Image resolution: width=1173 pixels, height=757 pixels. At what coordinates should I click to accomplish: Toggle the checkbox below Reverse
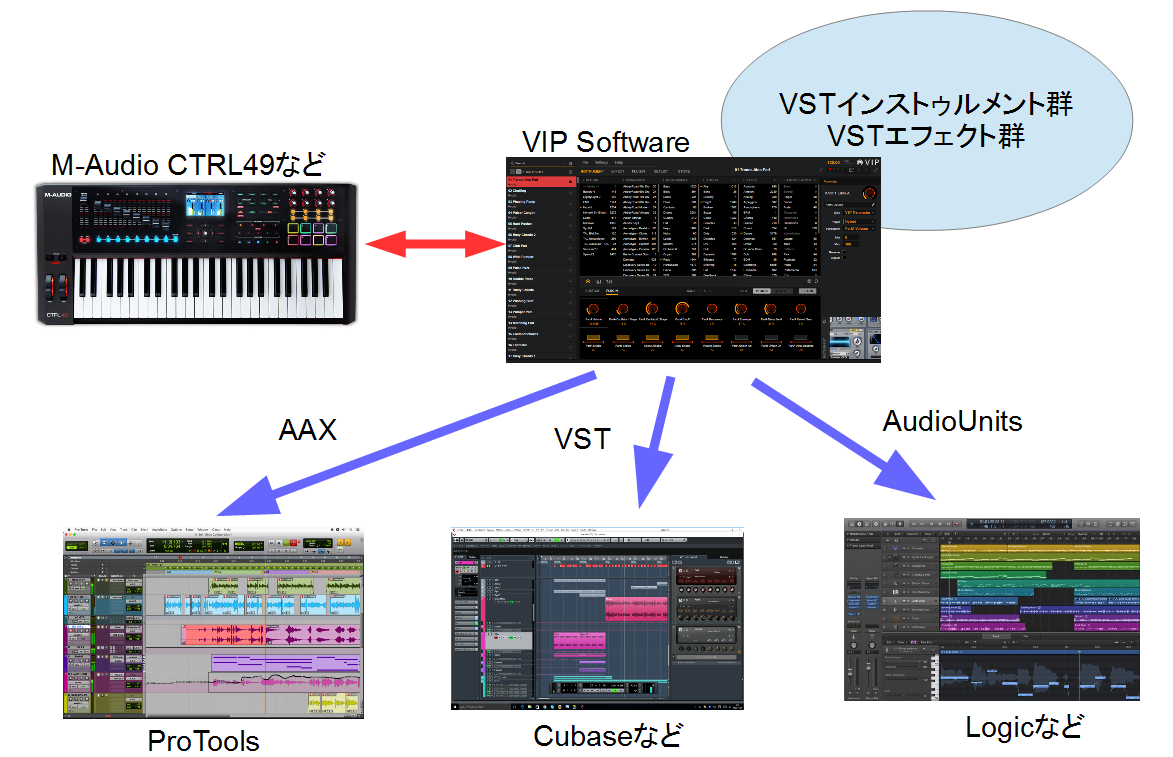pos(844,257)
